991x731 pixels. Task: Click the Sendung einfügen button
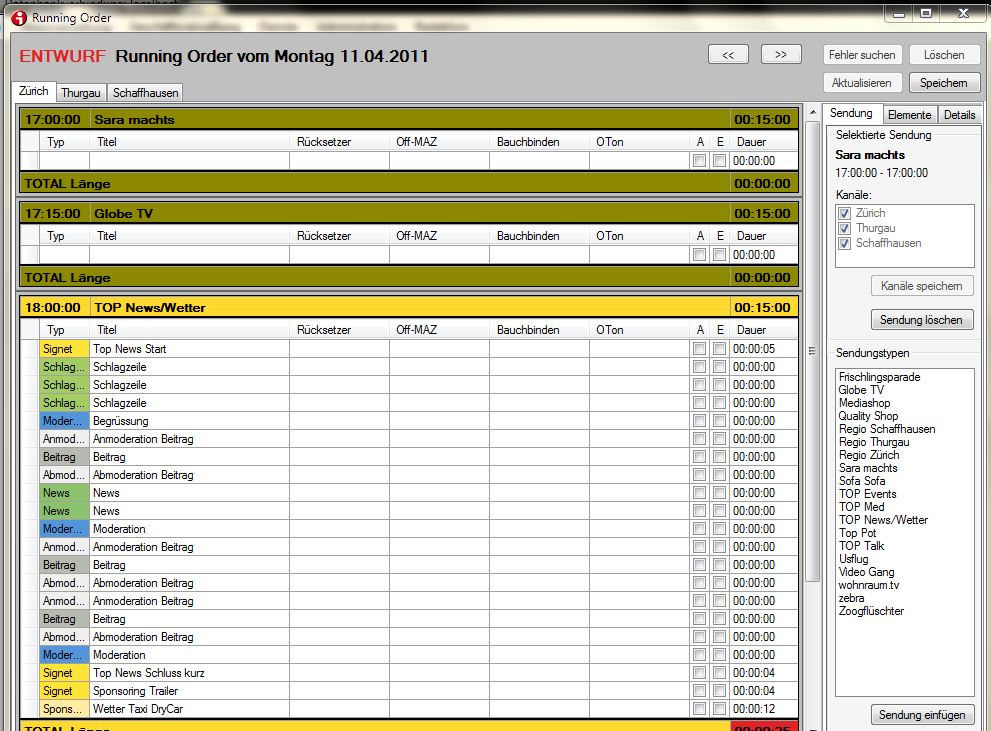(x=922, y=714)
